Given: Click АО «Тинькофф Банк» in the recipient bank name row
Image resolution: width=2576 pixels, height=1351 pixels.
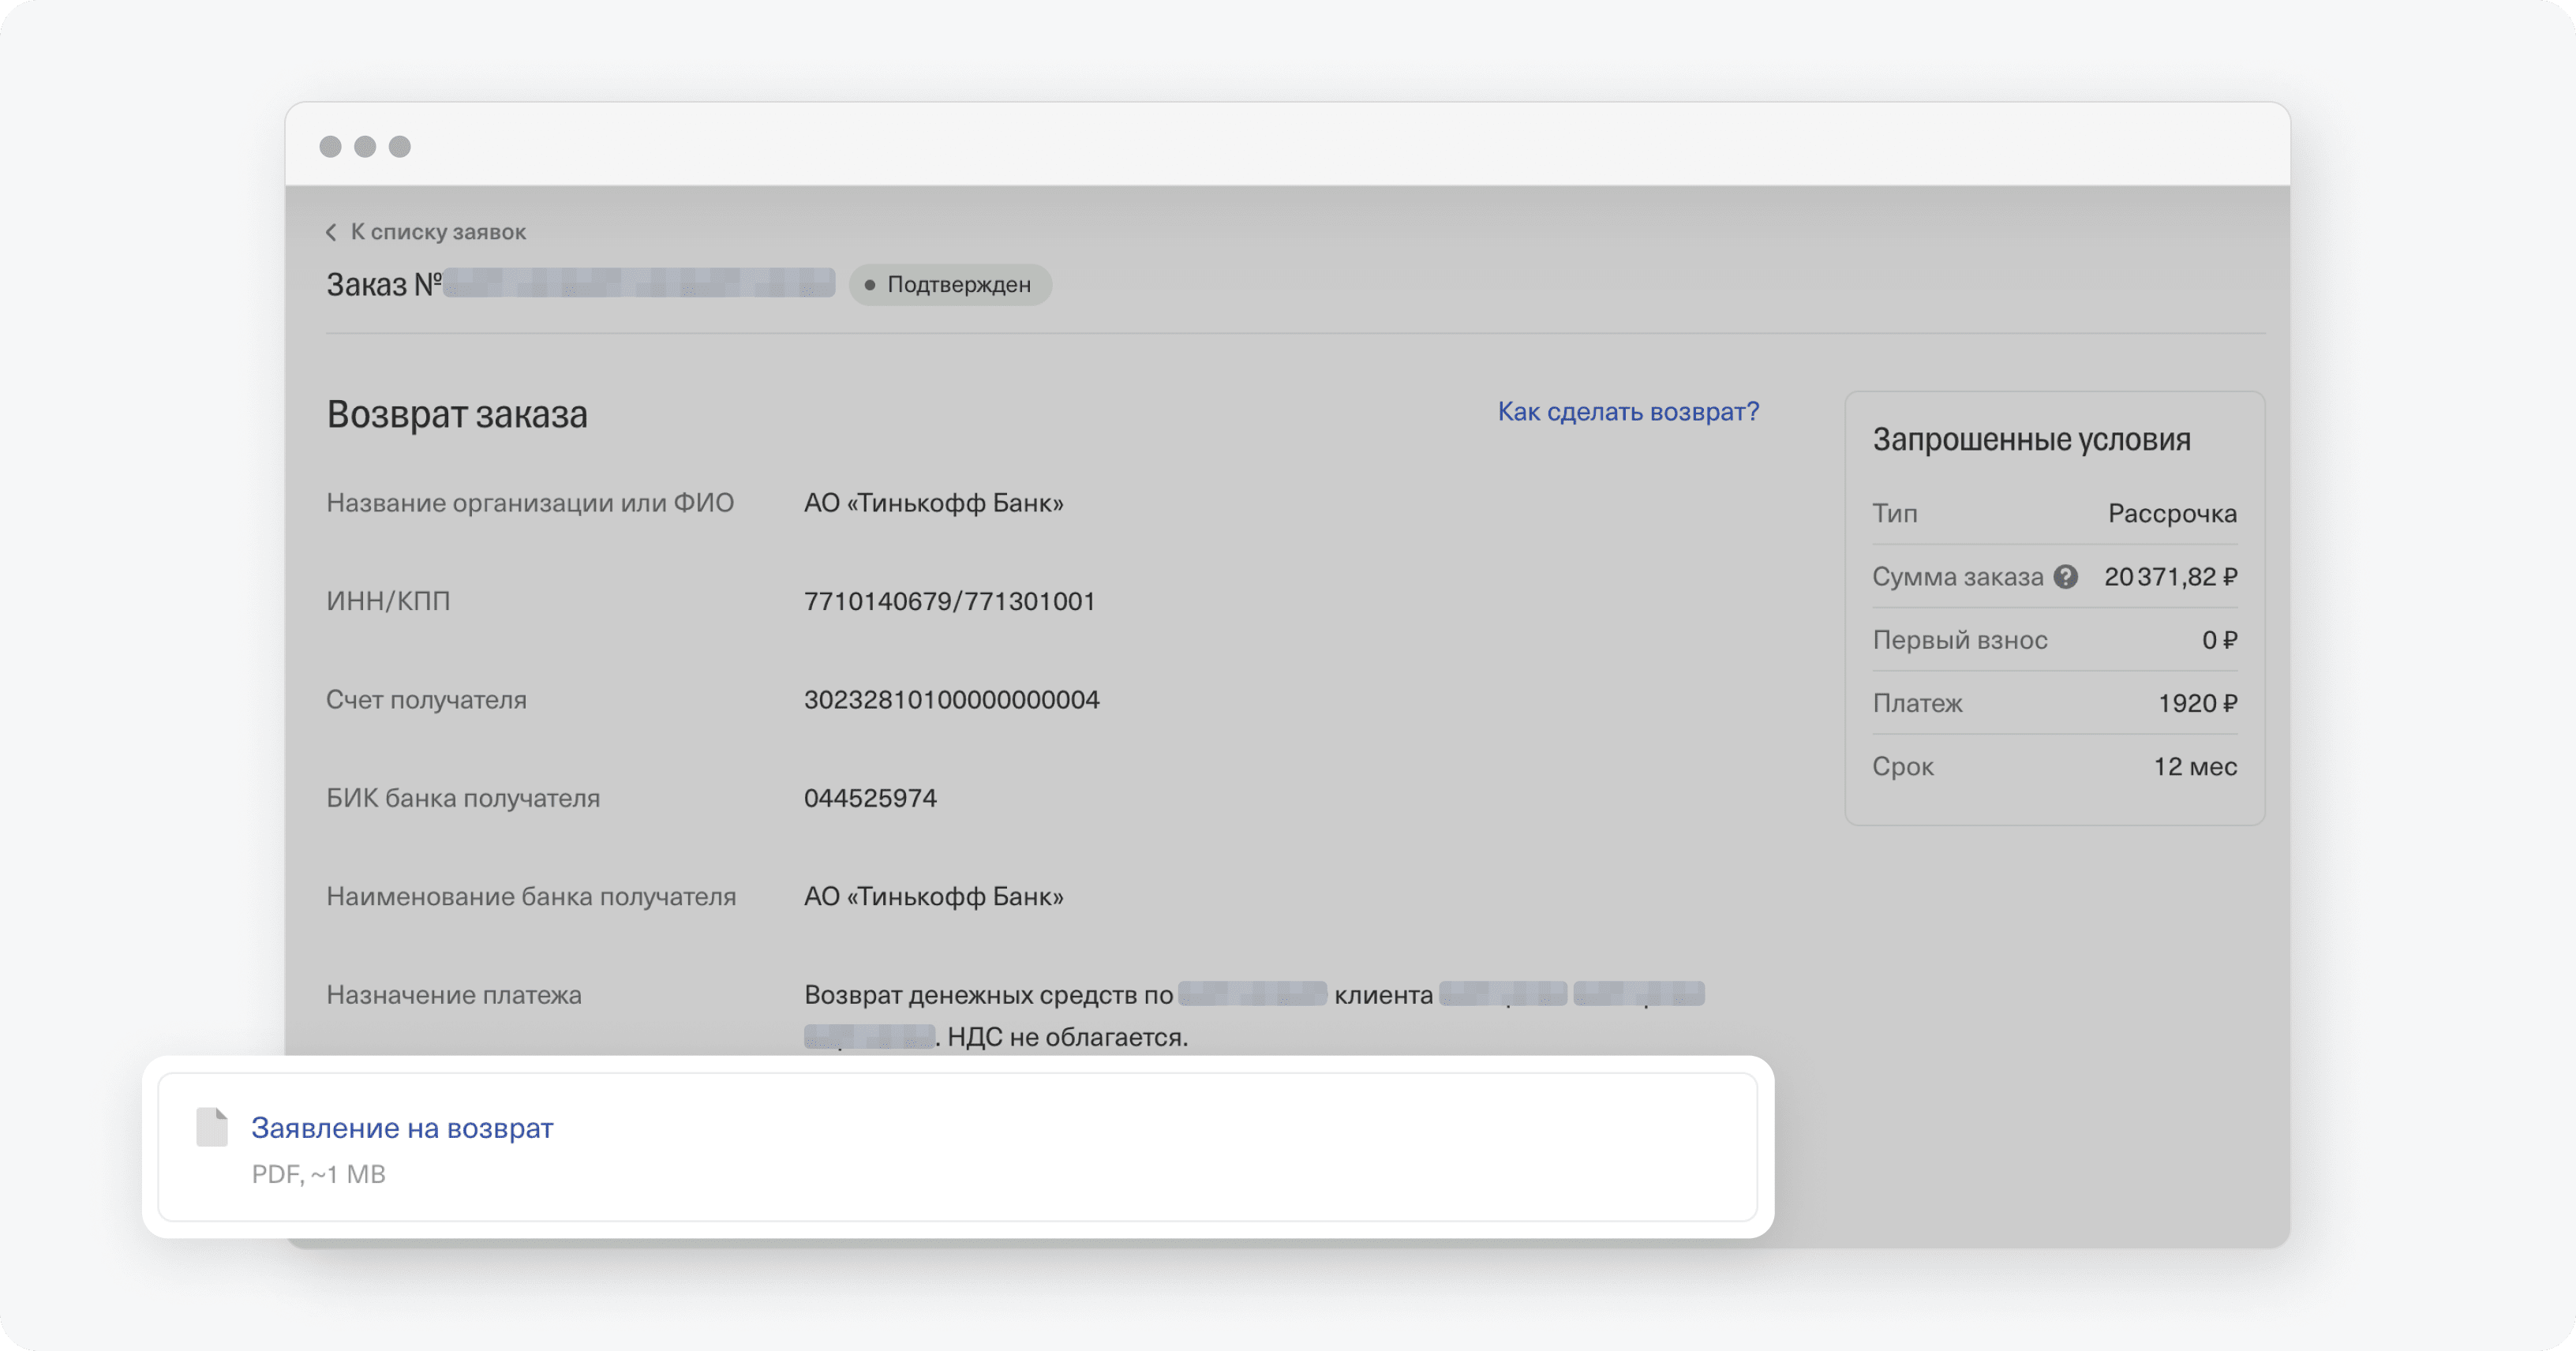Looking at the screenshot, I should (x=934, y=897).
